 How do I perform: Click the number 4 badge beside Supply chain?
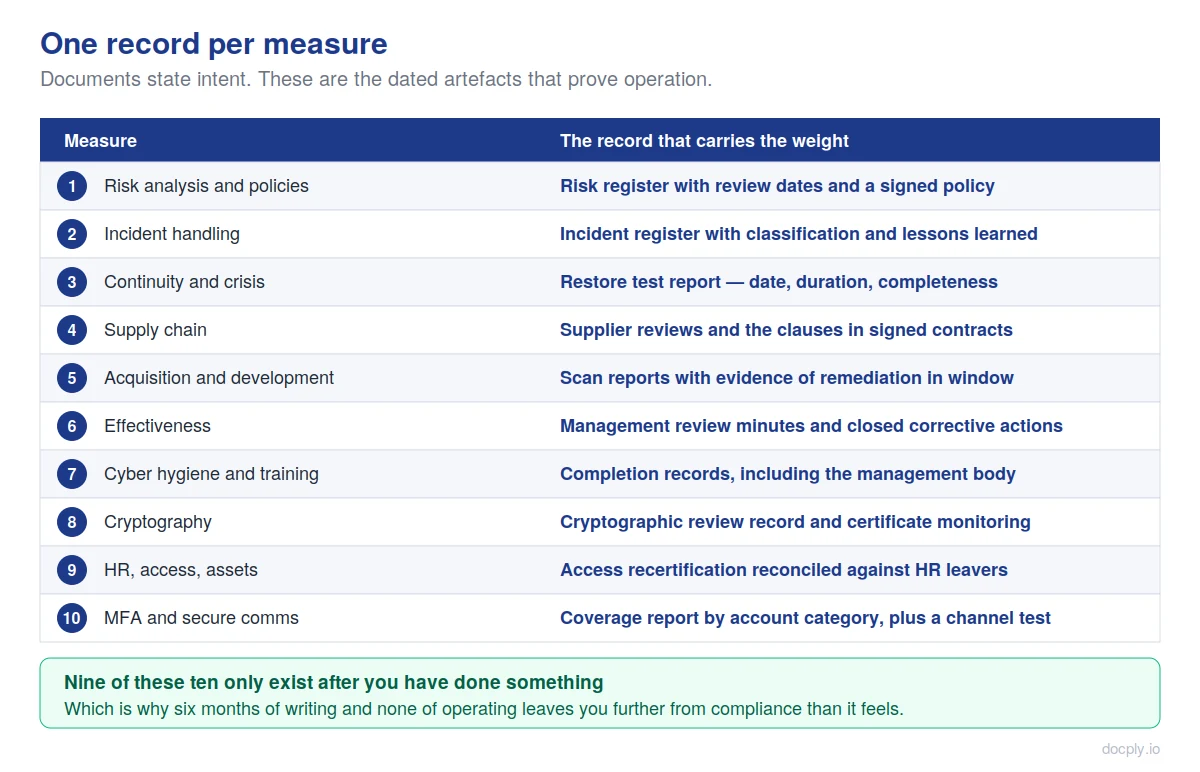pyautogui.click(x=72, y=330)
